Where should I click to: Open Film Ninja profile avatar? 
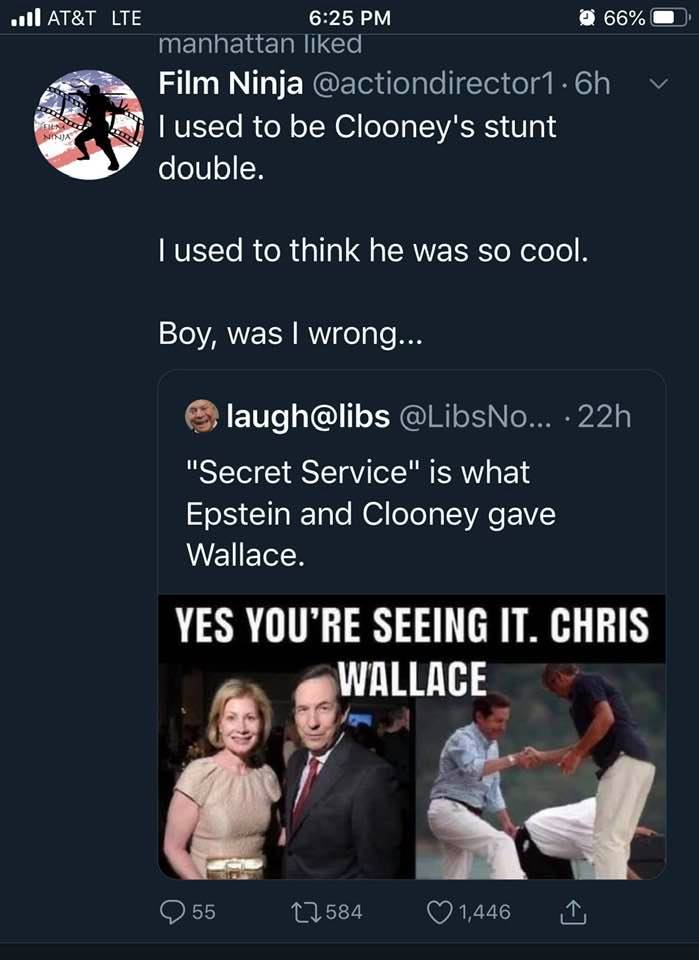(89, 124)
